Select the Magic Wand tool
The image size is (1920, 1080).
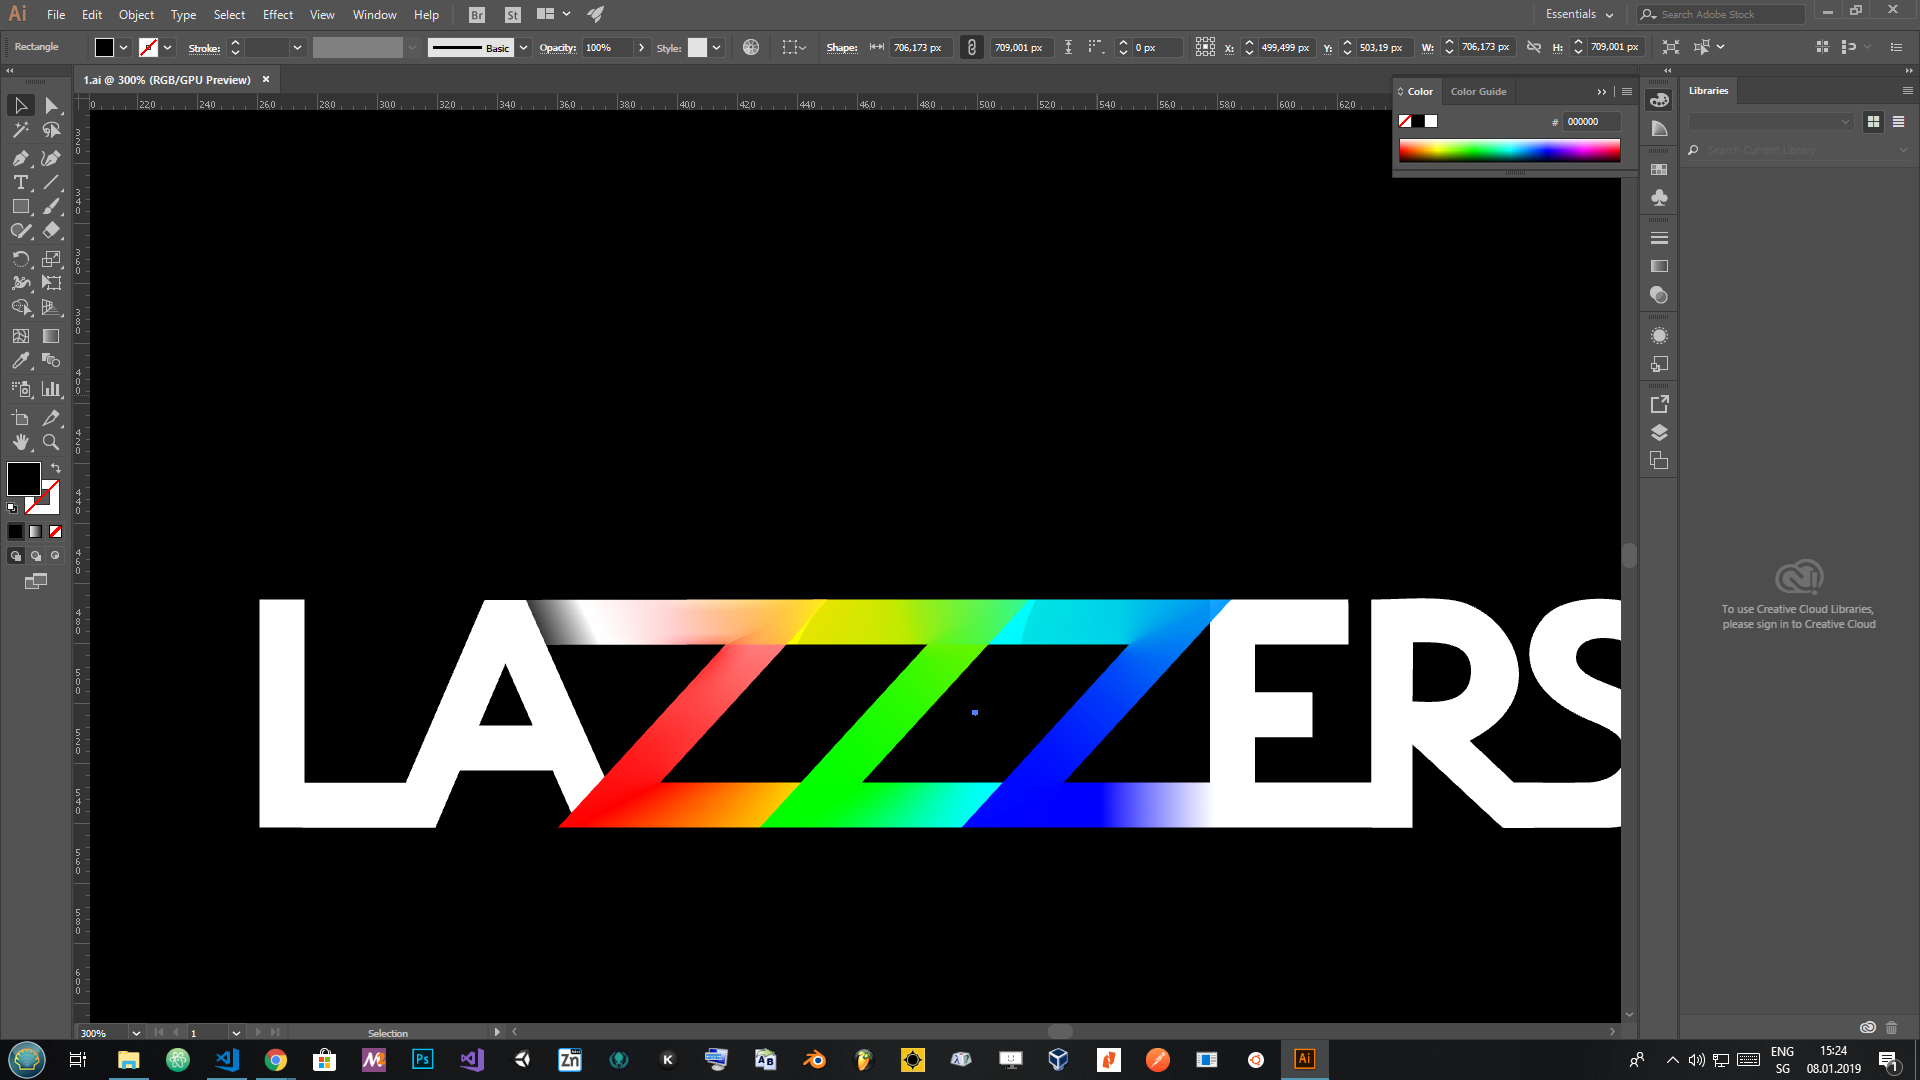point(20,130)
